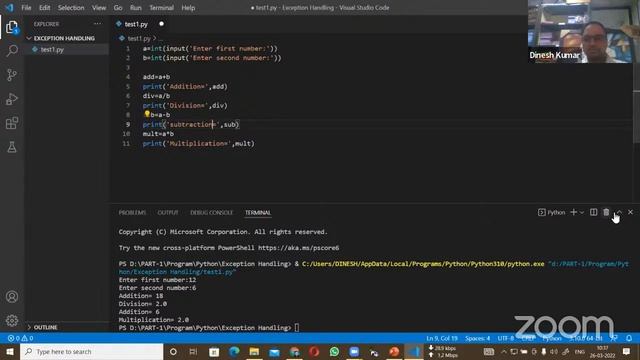Image resolution: width=640 pixels, height=360 pixels.
Task: Switch to the DEBUG CONSOLE tab
Action: pyautogui.click(x=211, y=213)
